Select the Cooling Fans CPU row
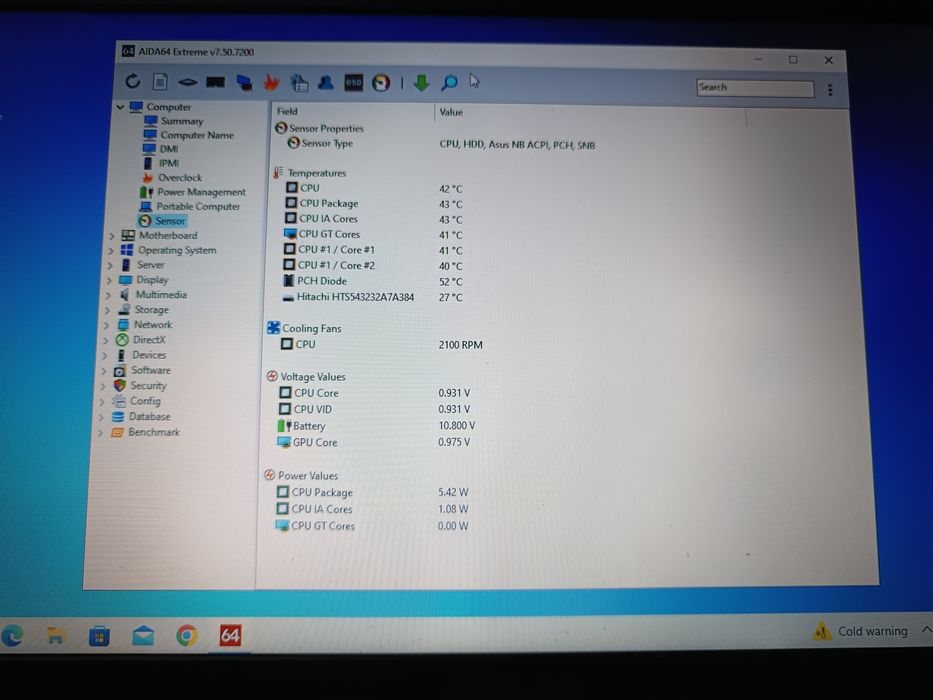Screen dimensions: 933x700 pyautogui.click(x=381, y=344)
